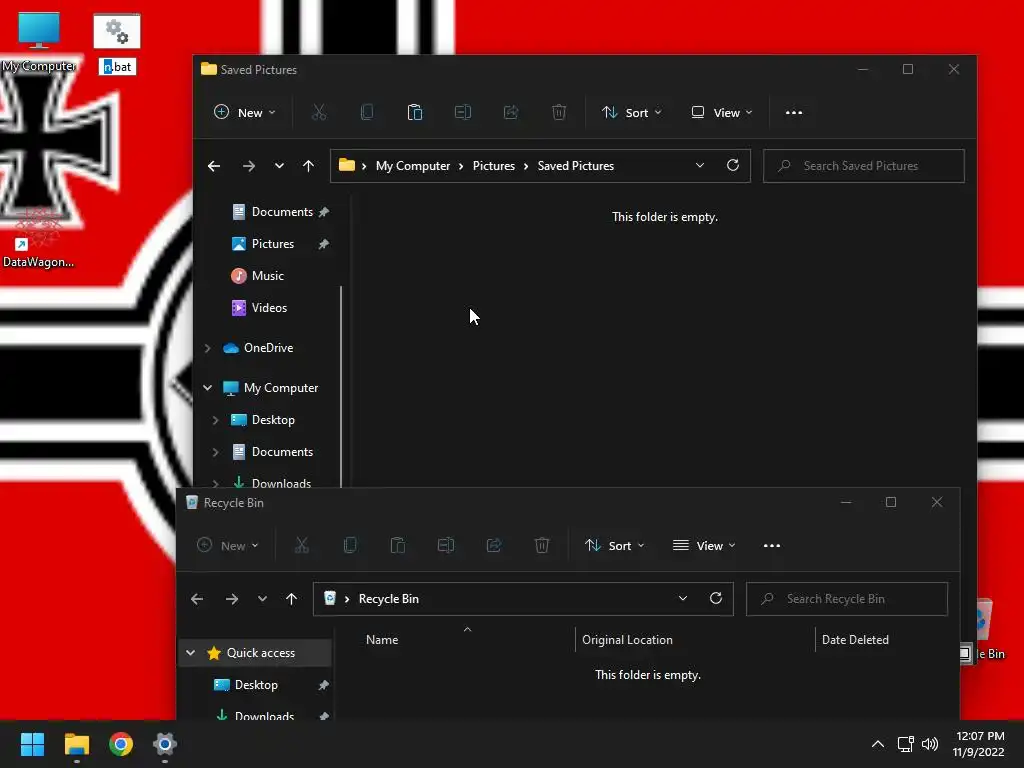Screen dimensions: 1024x768
Task: Go back in Recycle Bin window
Action: [197, 599]
